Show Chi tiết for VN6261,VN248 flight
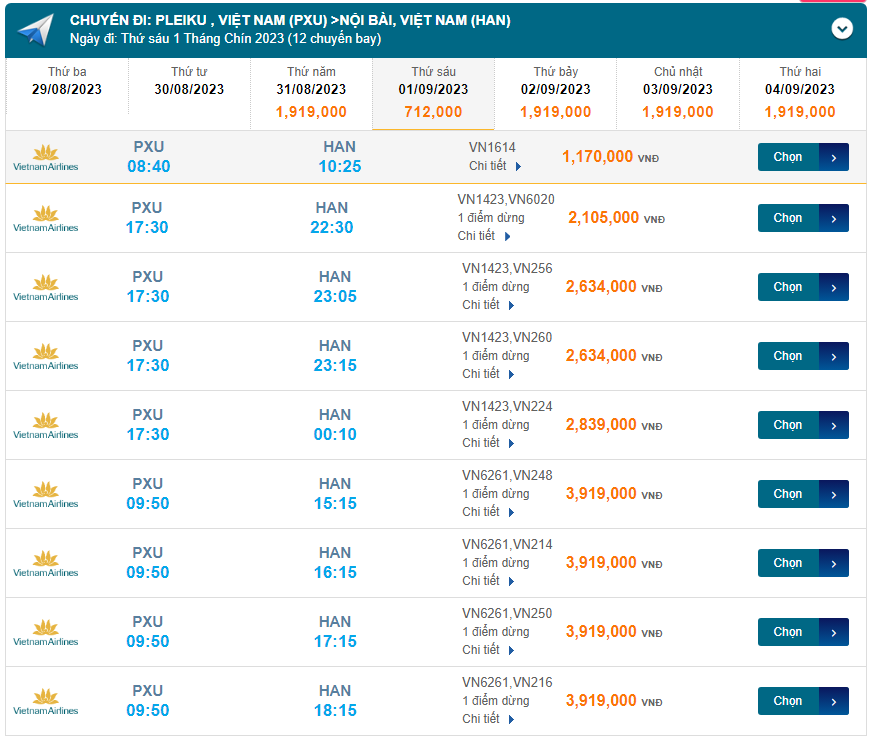This screenshot has width=873, height=745. click(x=488, y=512)
